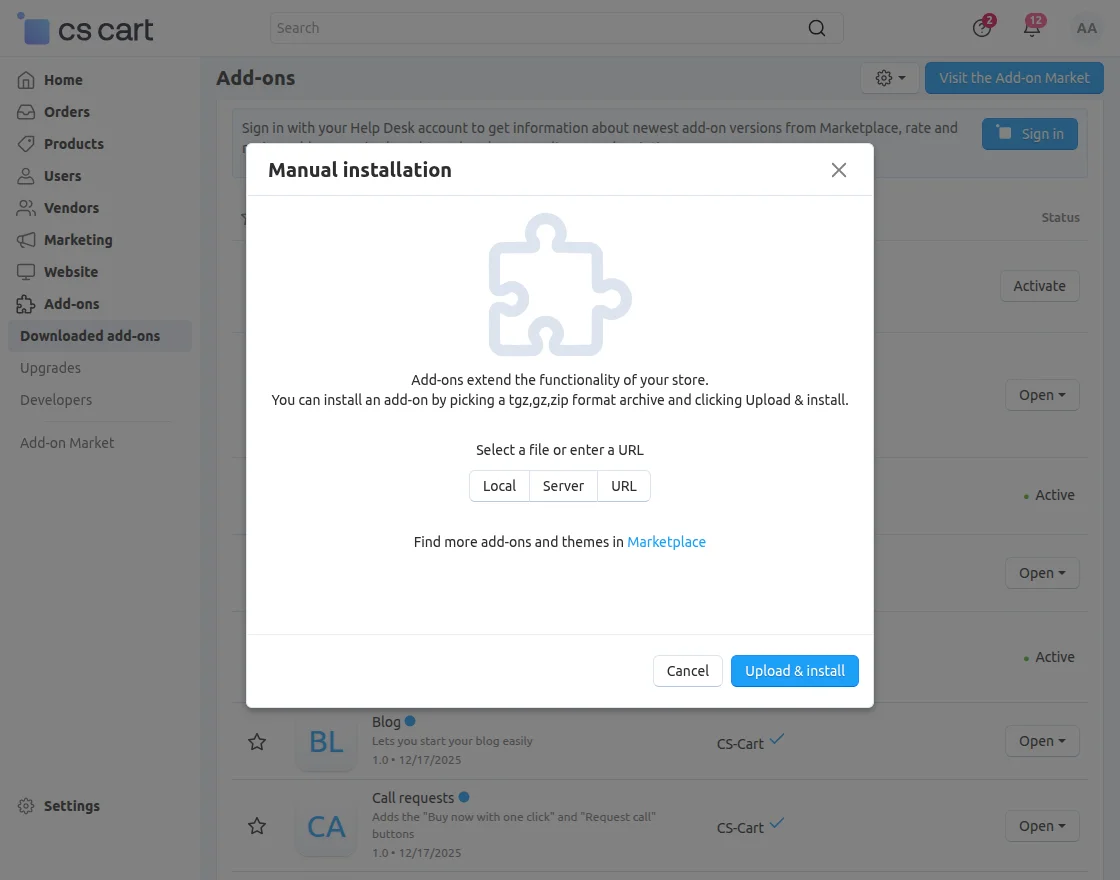
Task: Follow the Marketplace link in the dialog
Action: click(x=666, y=542)
